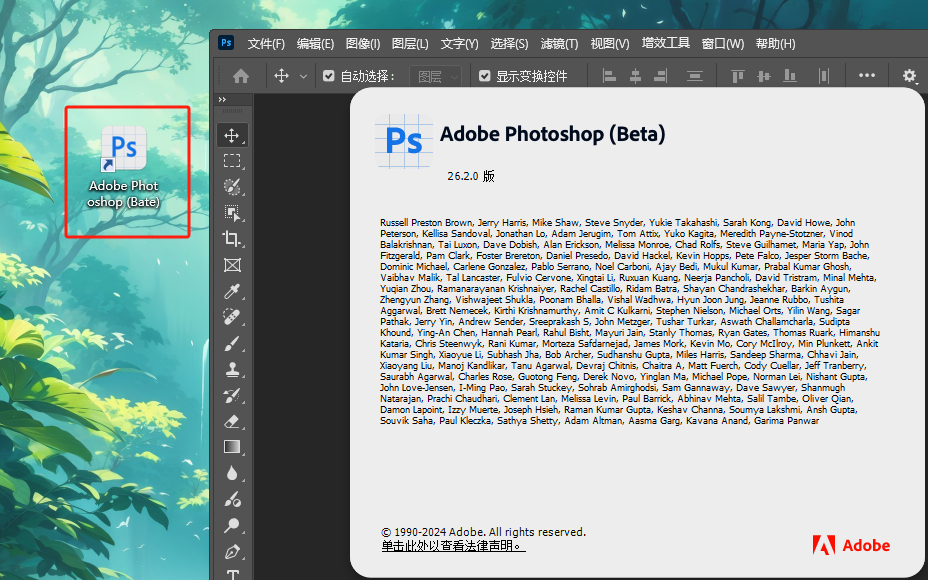This screenshot has height=580, width=928.
Task: Click the name "Russell Preston Brown" in credits
Action: click(426, 223)
